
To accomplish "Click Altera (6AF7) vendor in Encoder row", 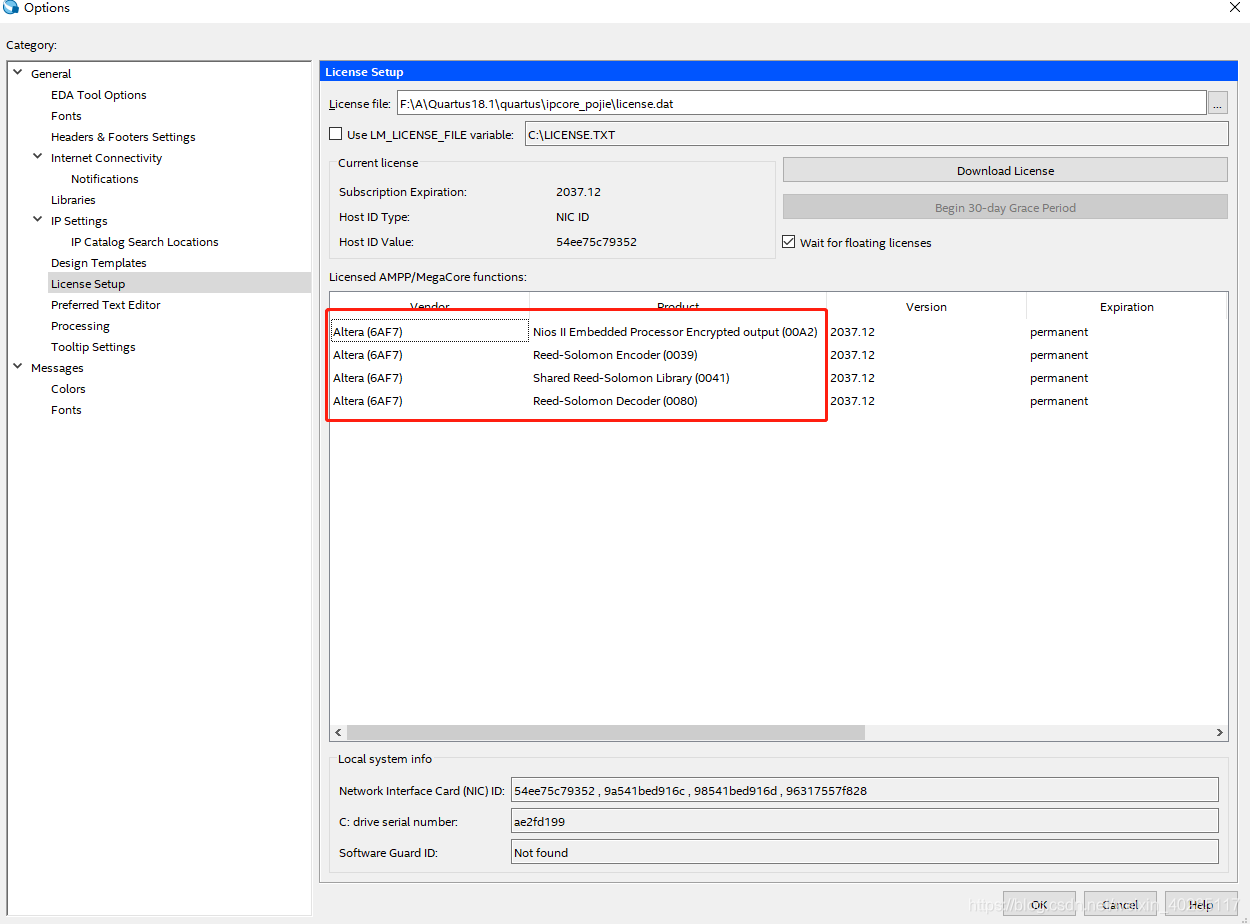I will tap(368, 355).
